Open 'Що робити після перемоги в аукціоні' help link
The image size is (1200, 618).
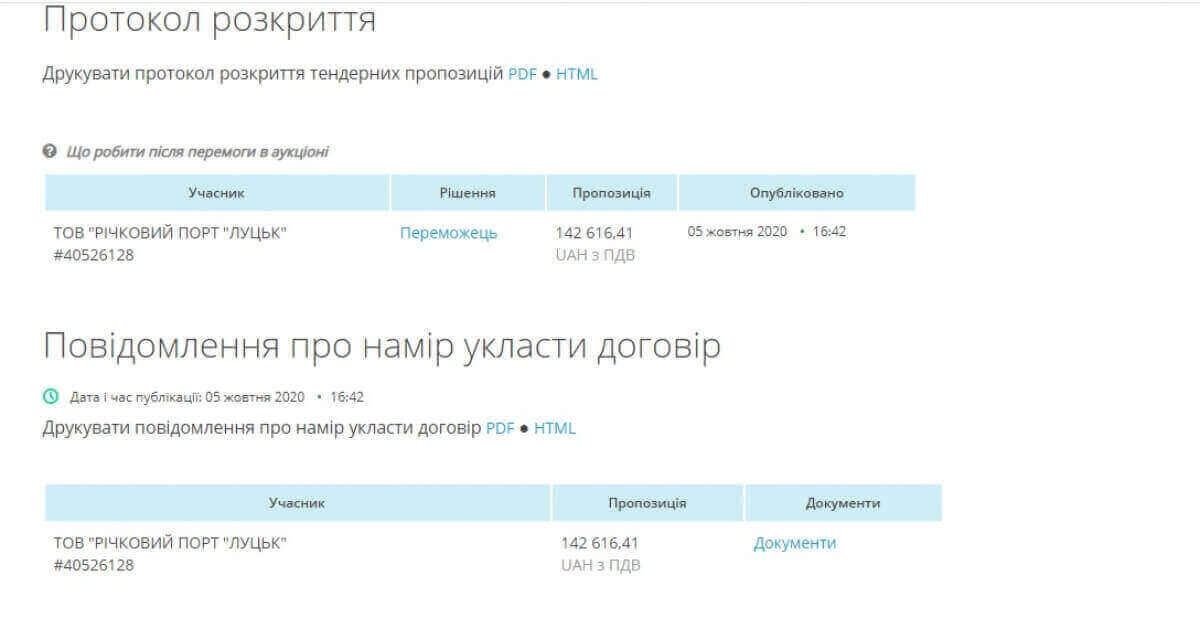[197, 152]
